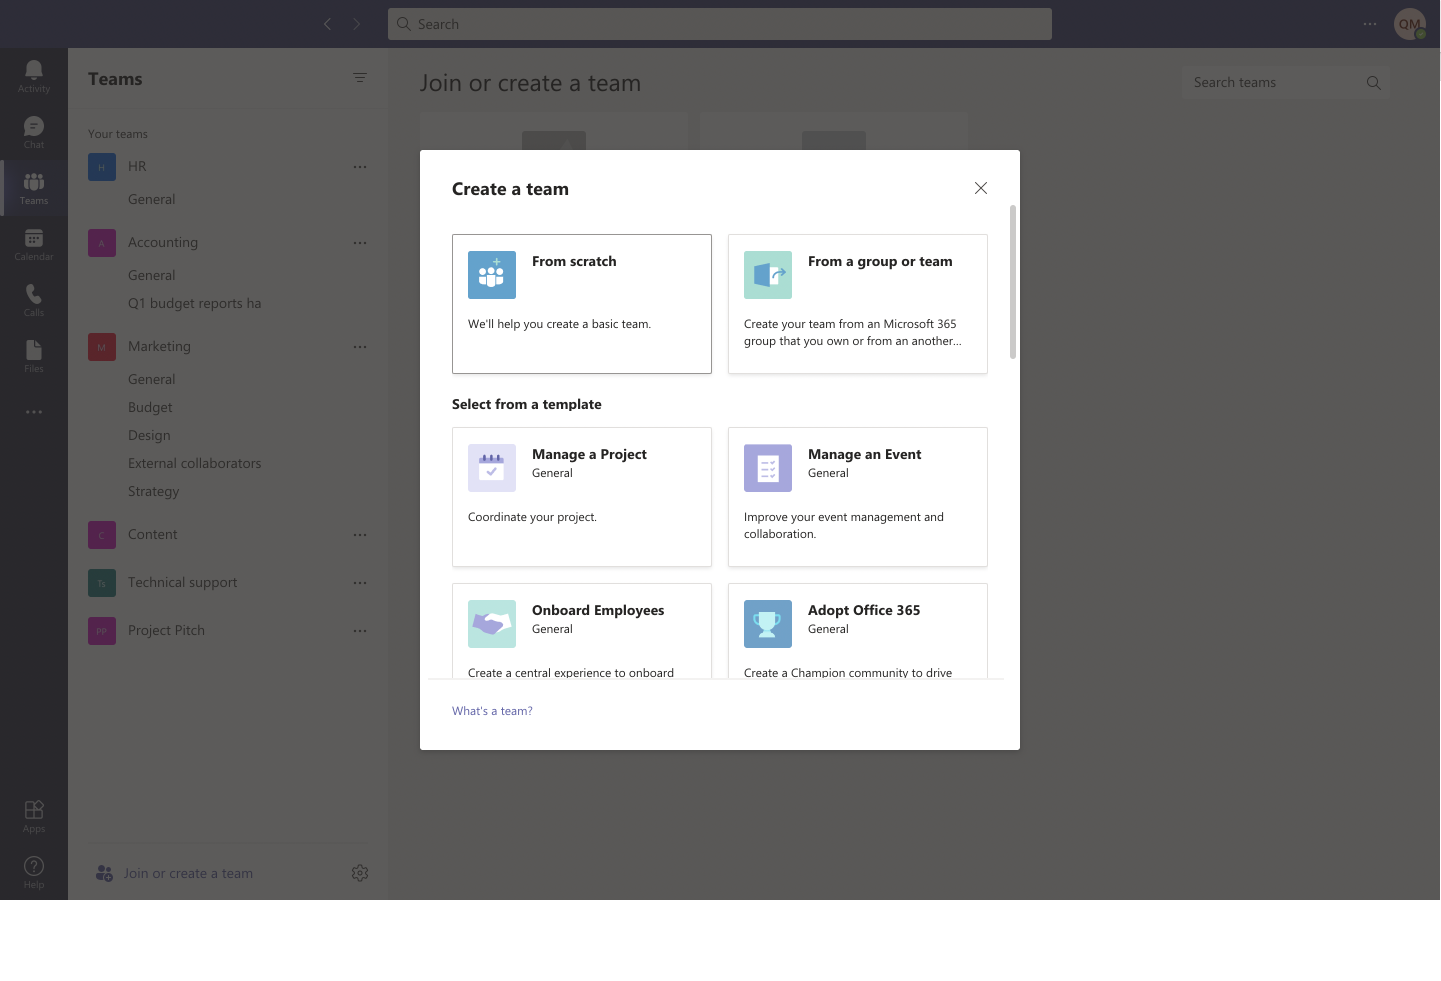Open Chat in the left rail

(34, 131)
